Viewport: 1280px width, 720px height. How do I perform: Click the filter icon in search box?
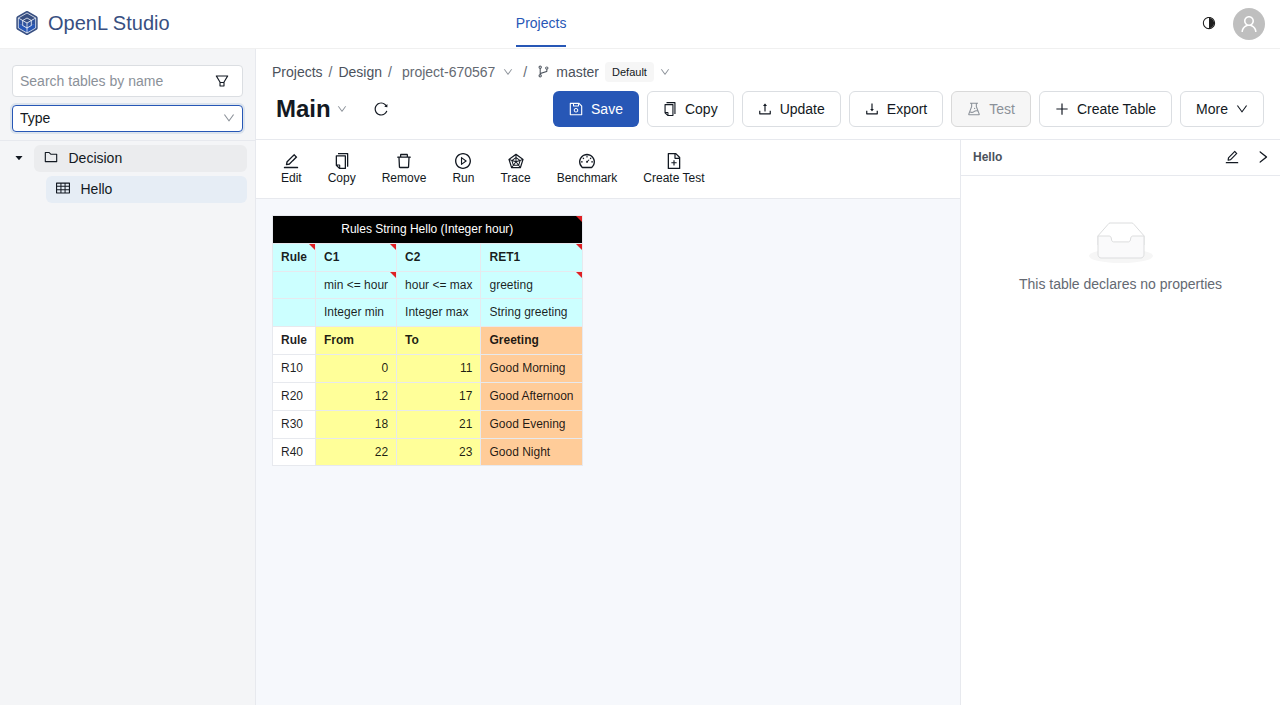pos(222,81)
